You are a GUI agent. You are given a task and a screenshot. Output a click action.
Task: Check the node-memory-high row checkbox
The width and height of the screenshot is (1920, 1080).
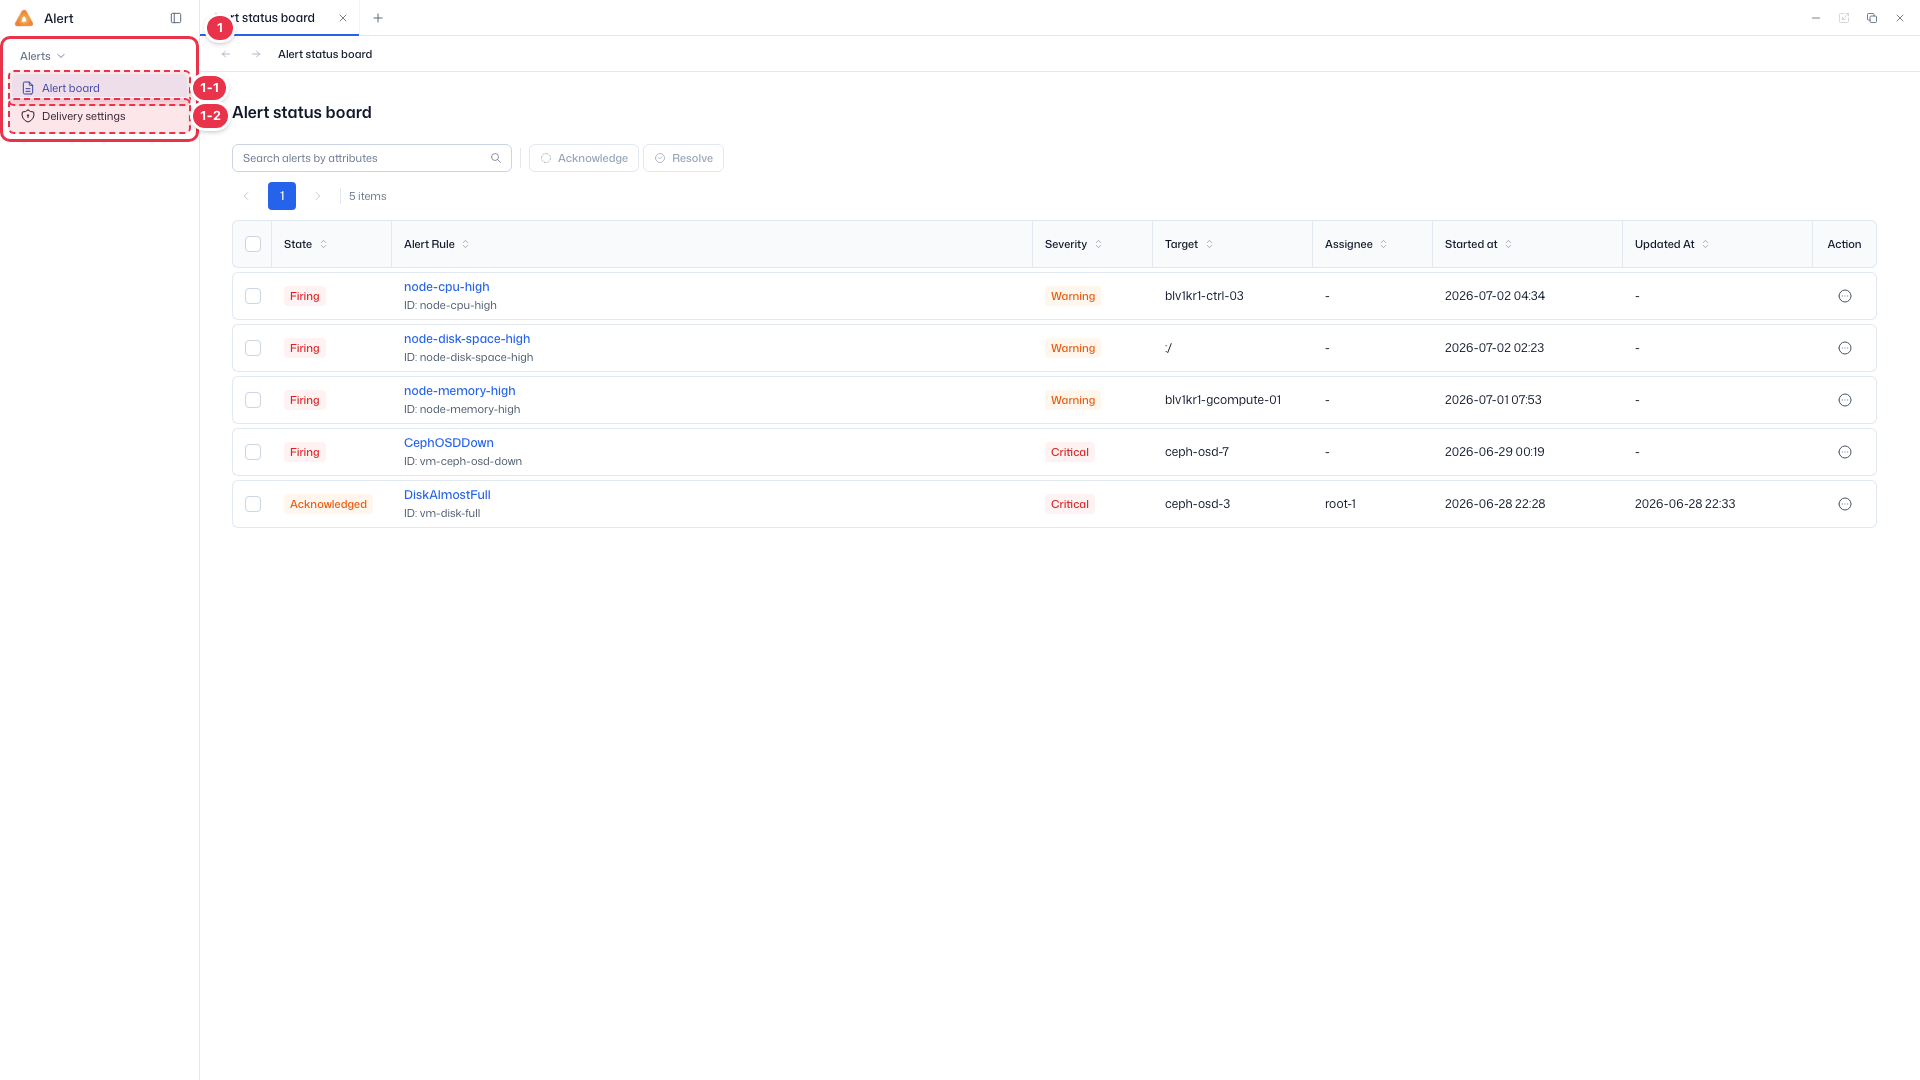(253, 400)
